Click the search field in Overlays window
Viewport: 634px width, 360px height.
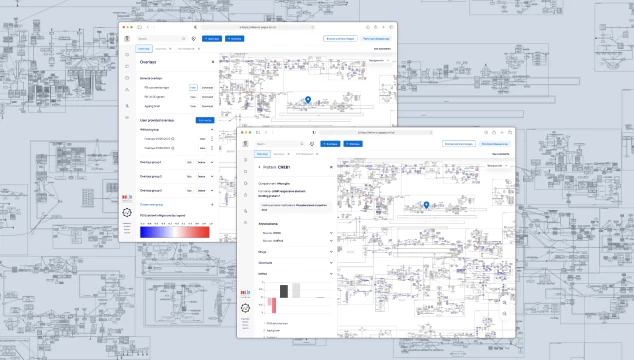(x=162, y=39)
